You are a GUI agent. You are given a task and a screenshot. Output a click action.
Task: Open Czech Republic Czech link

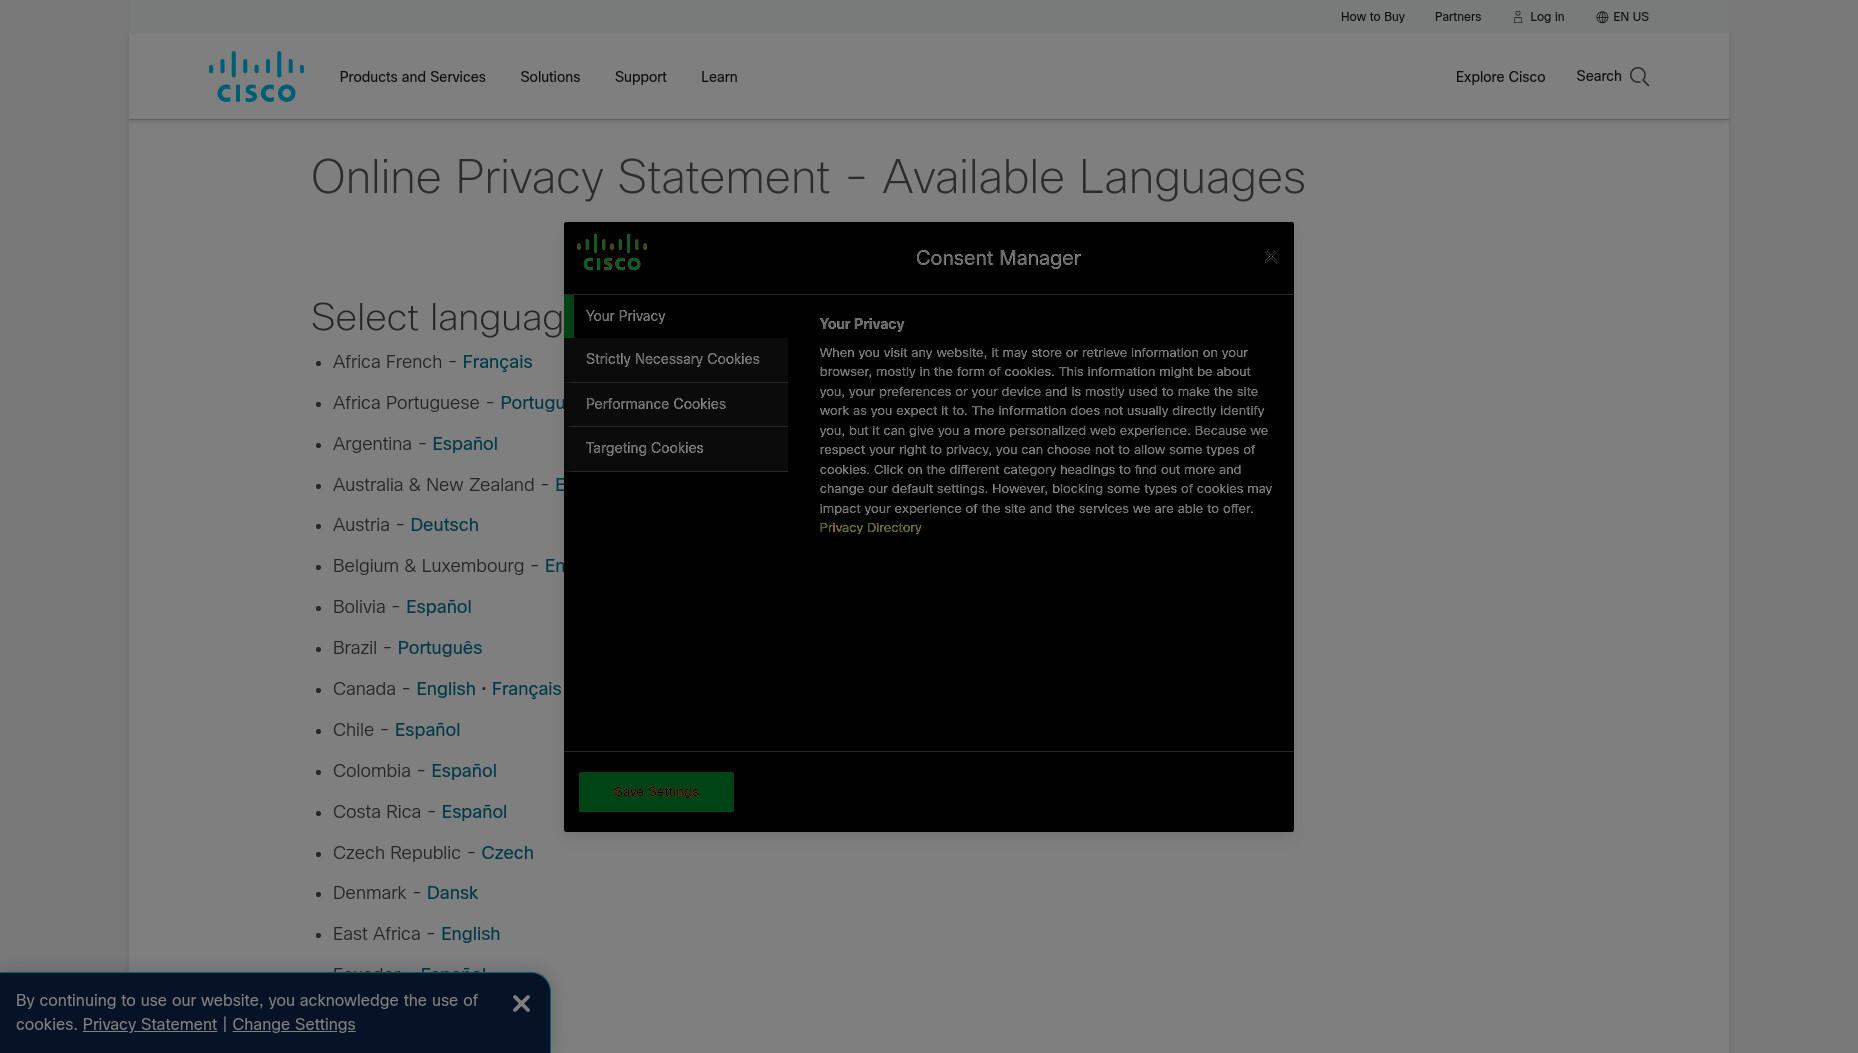click(507, 853)
